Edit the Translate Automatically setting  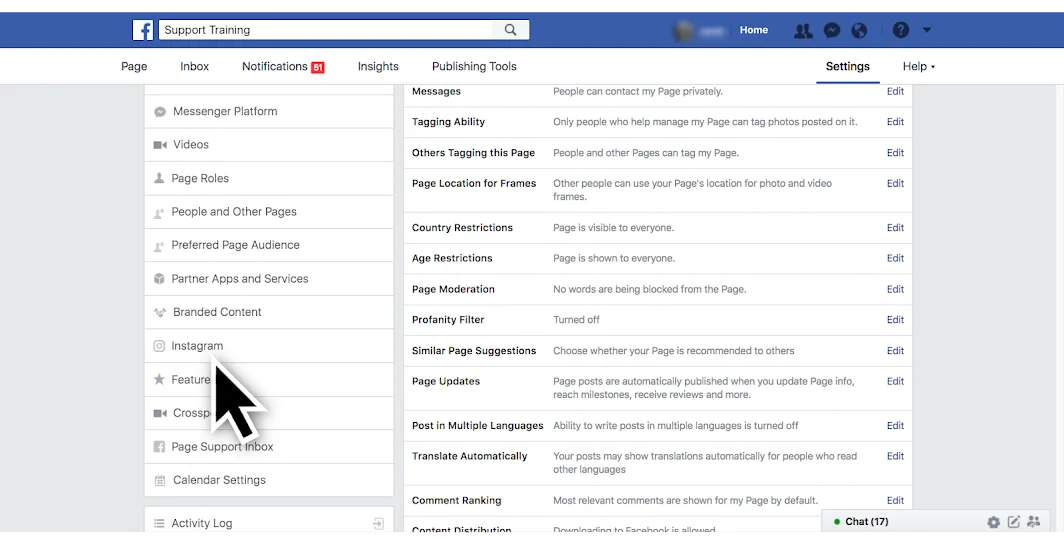tap(895, 456)
